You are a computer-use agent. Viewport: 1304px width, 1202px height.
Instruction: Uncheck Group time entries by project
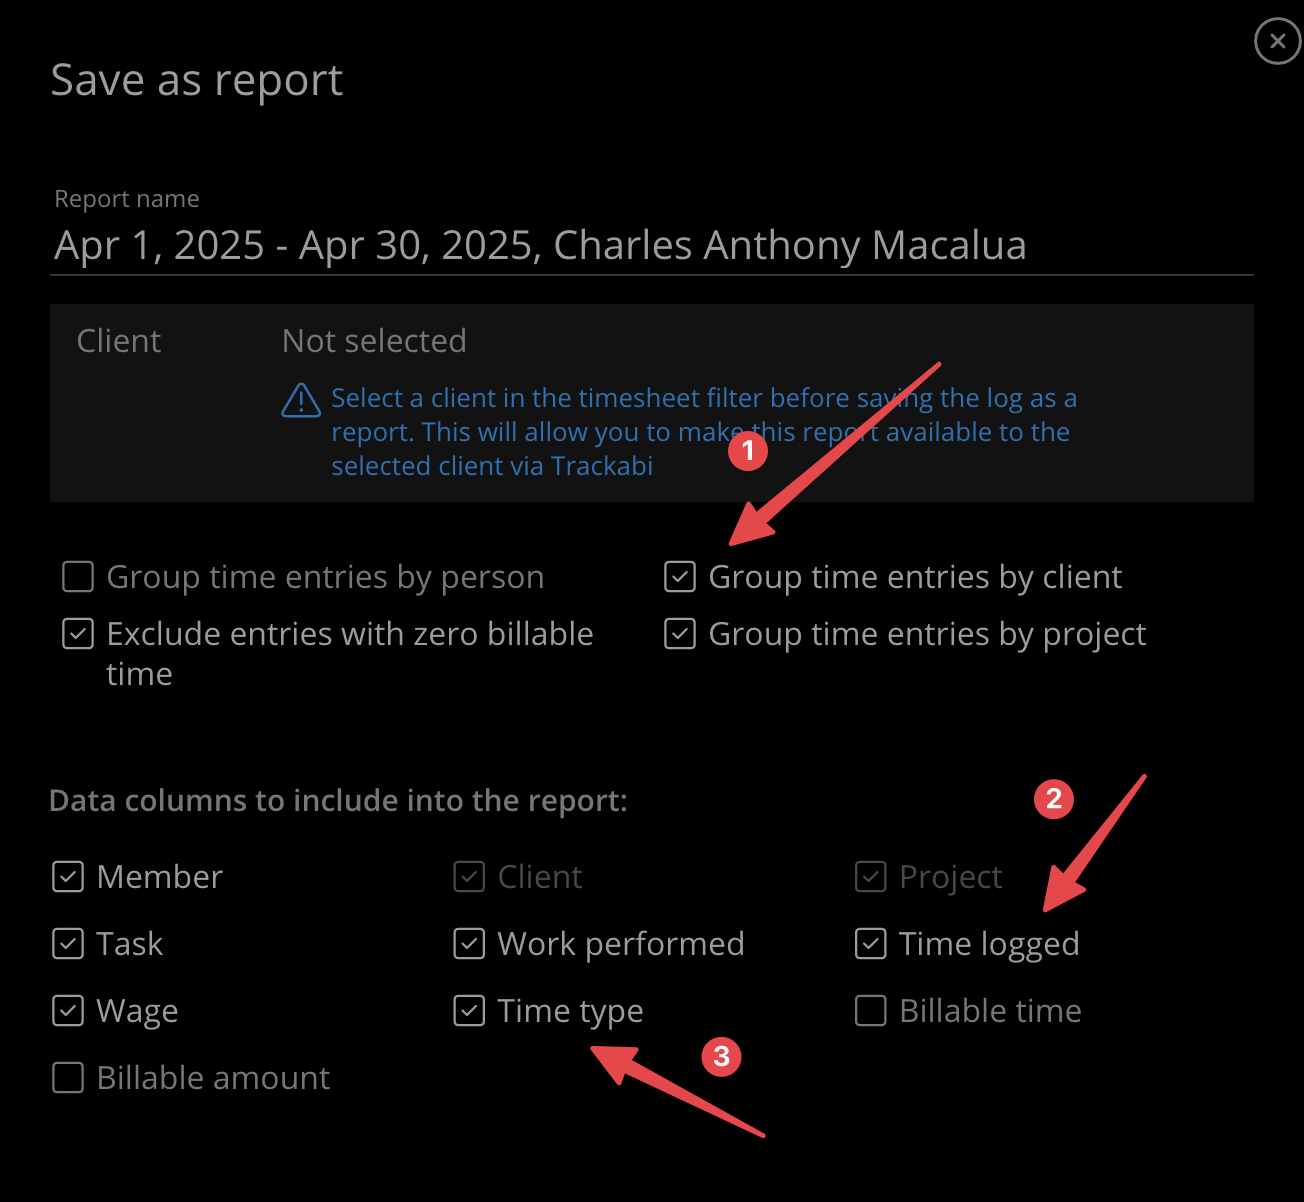680,634
